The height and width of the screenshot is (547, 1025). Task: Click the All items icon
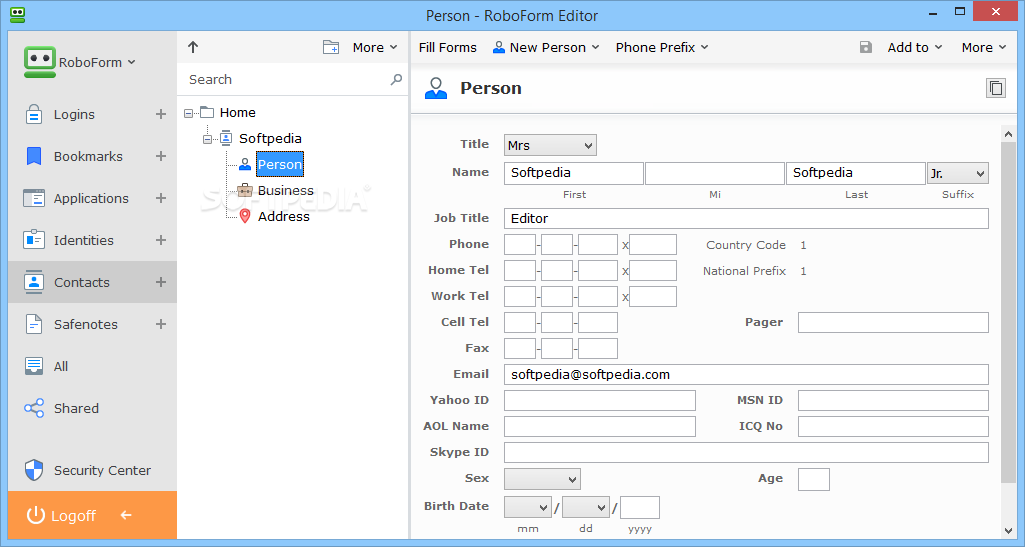33,366
